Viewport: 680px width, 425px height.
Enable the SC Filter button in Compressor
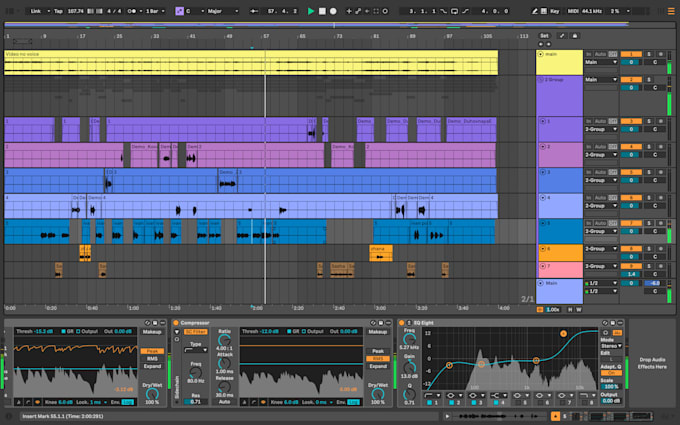196,332
